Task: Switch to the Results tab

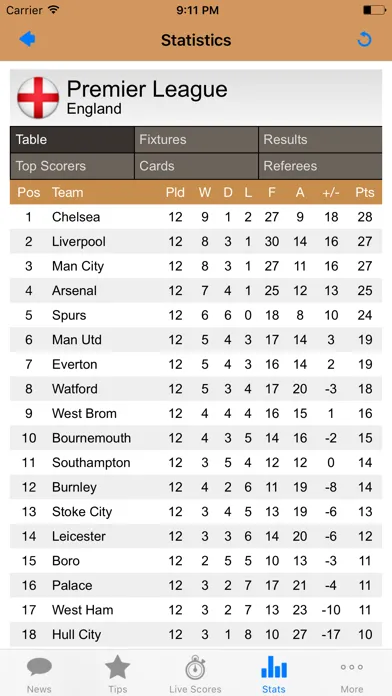Action: pos(320,139)
